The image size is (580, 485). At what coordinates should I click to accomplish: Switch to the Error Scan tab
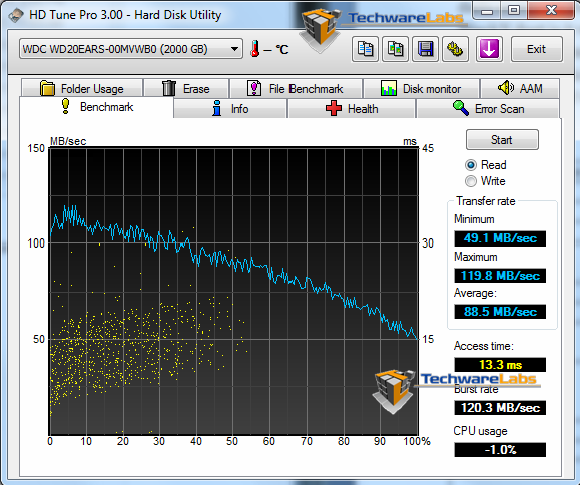(x=488, y=108)
